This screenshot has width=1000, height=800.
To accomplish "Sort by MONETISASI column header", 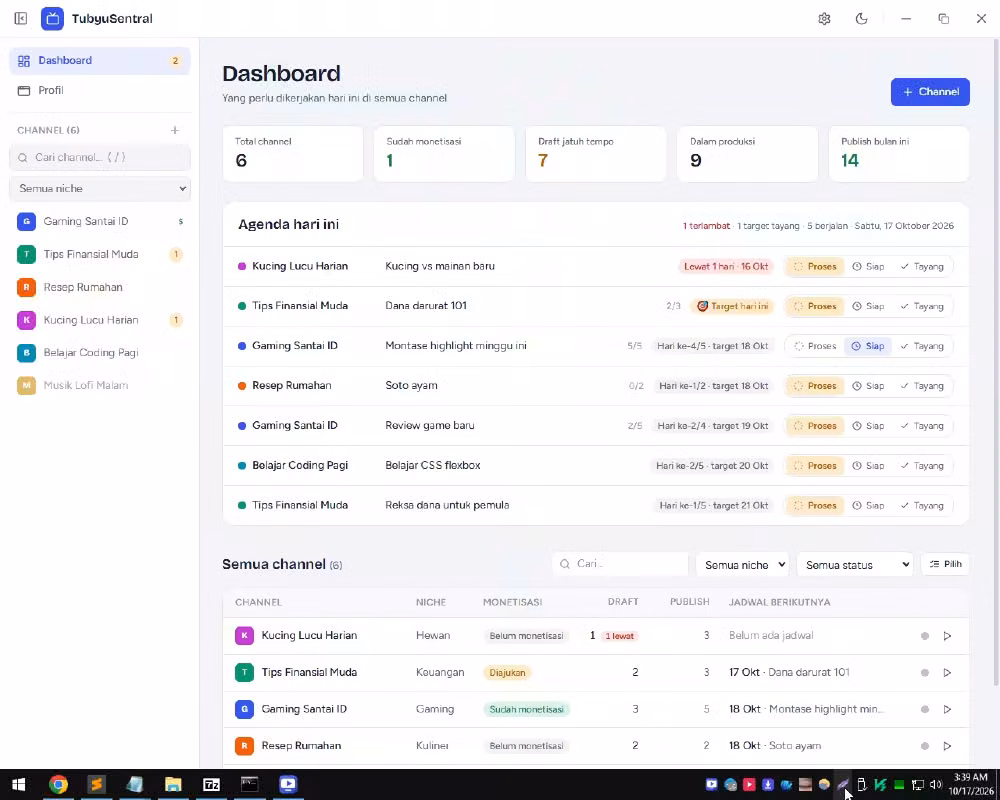I will [x=512, y=602].
